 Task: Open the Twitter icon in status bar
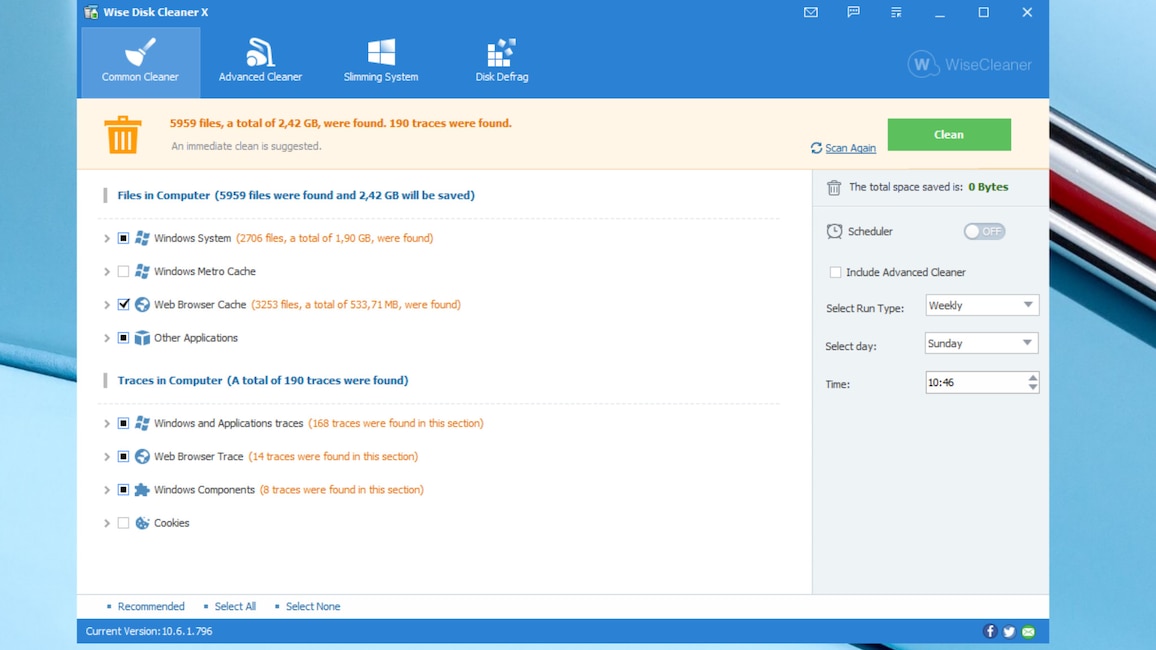coord(1009,632)
